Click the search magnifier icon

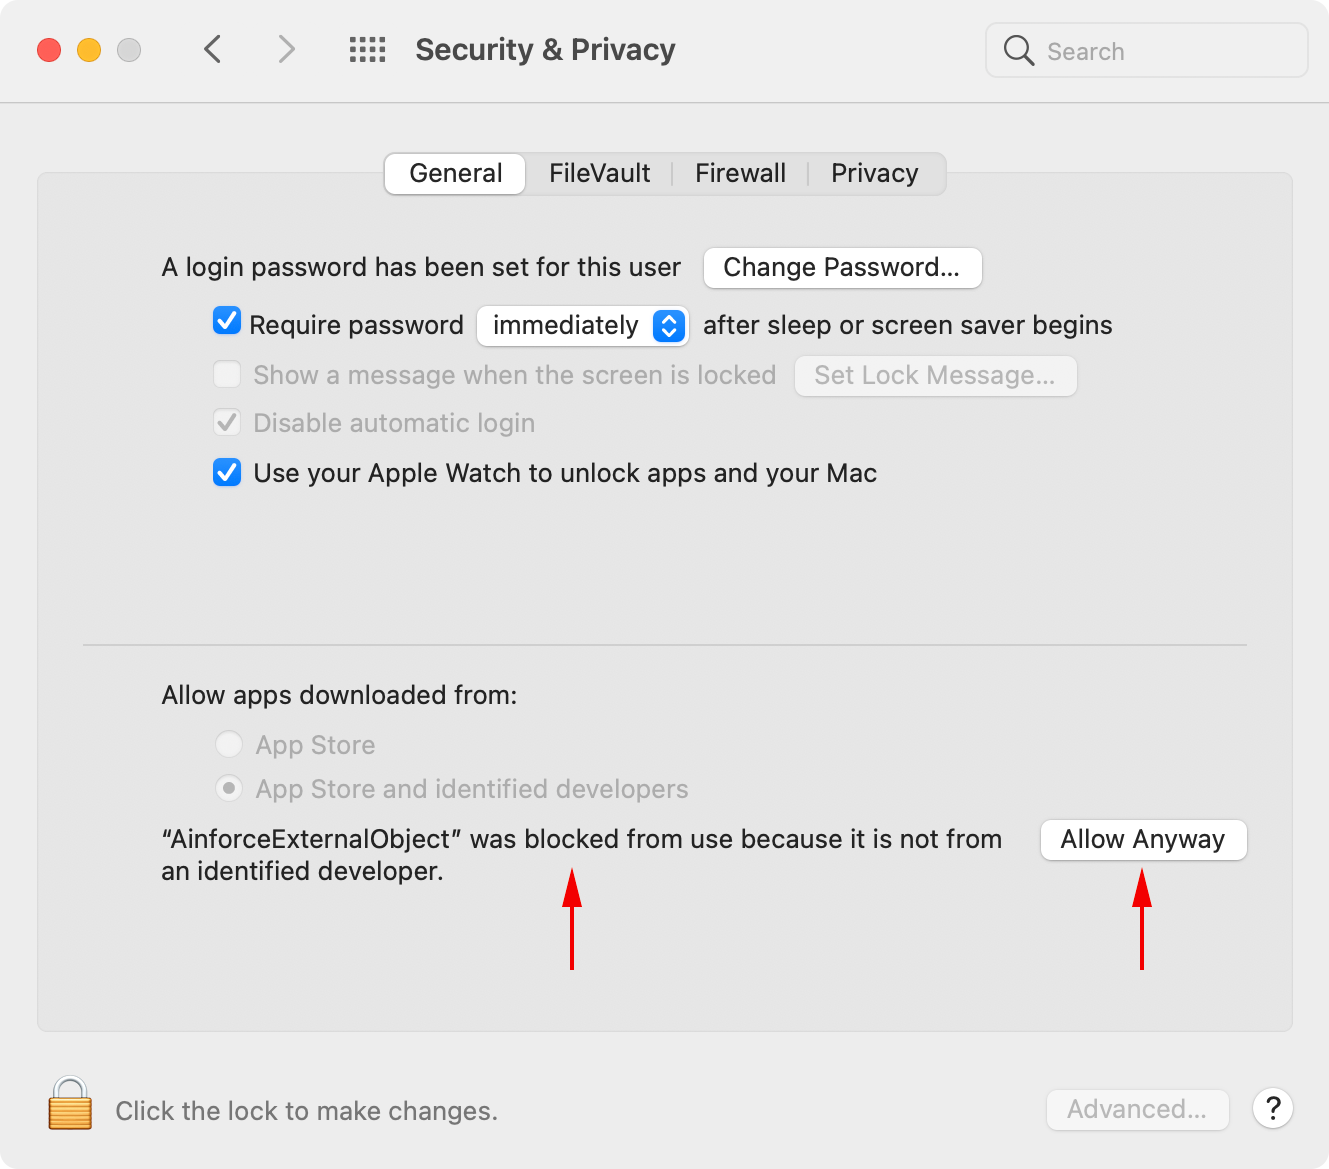[1018, 51]
